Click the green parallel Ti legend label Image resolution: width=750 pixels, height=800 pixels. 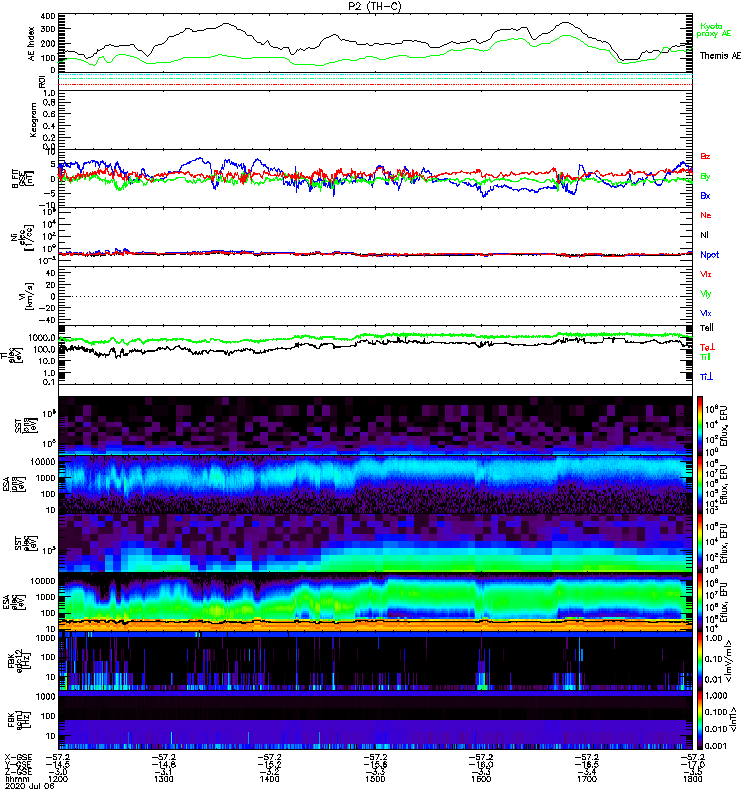(x=705, y=357)
